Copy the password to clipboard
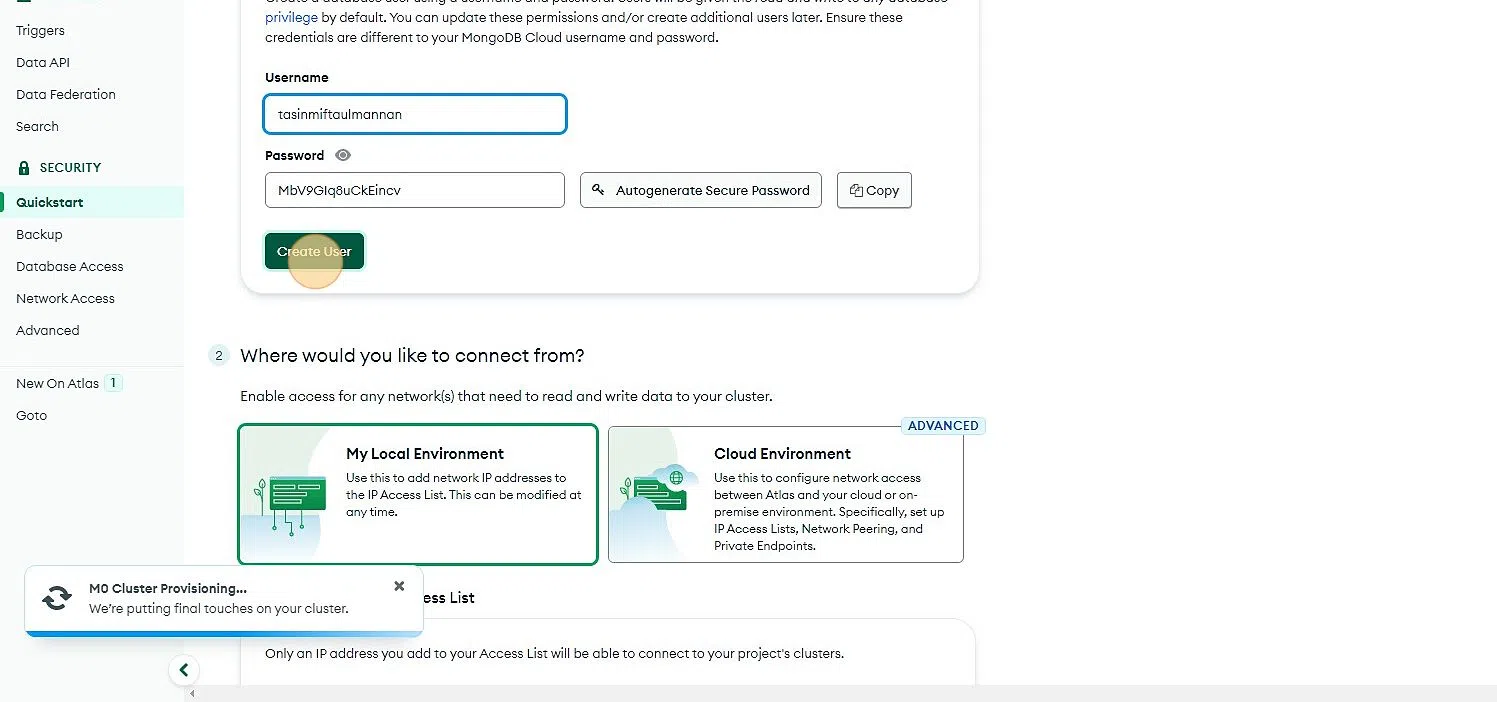1497x702 pixels. tap(874, 190)
